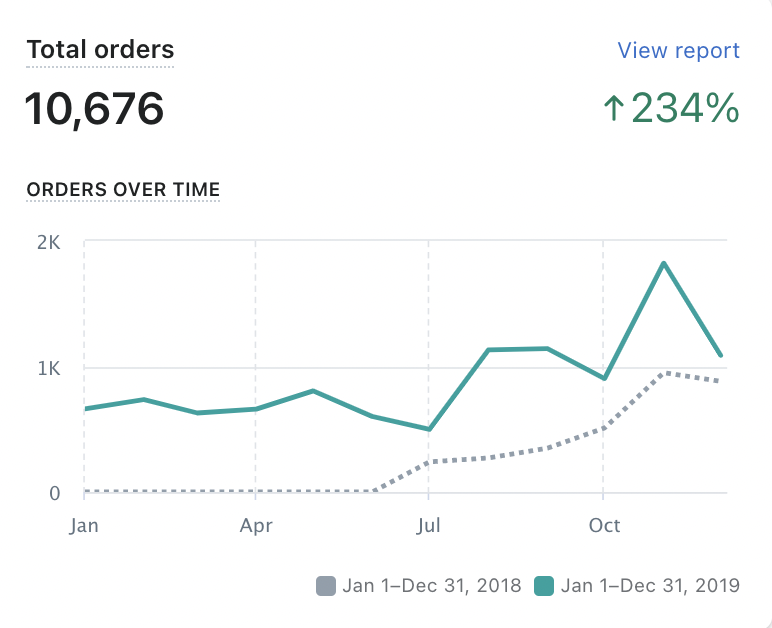Click the Orders Over Time label
772x628 pixels.
(x=123, y=189)
